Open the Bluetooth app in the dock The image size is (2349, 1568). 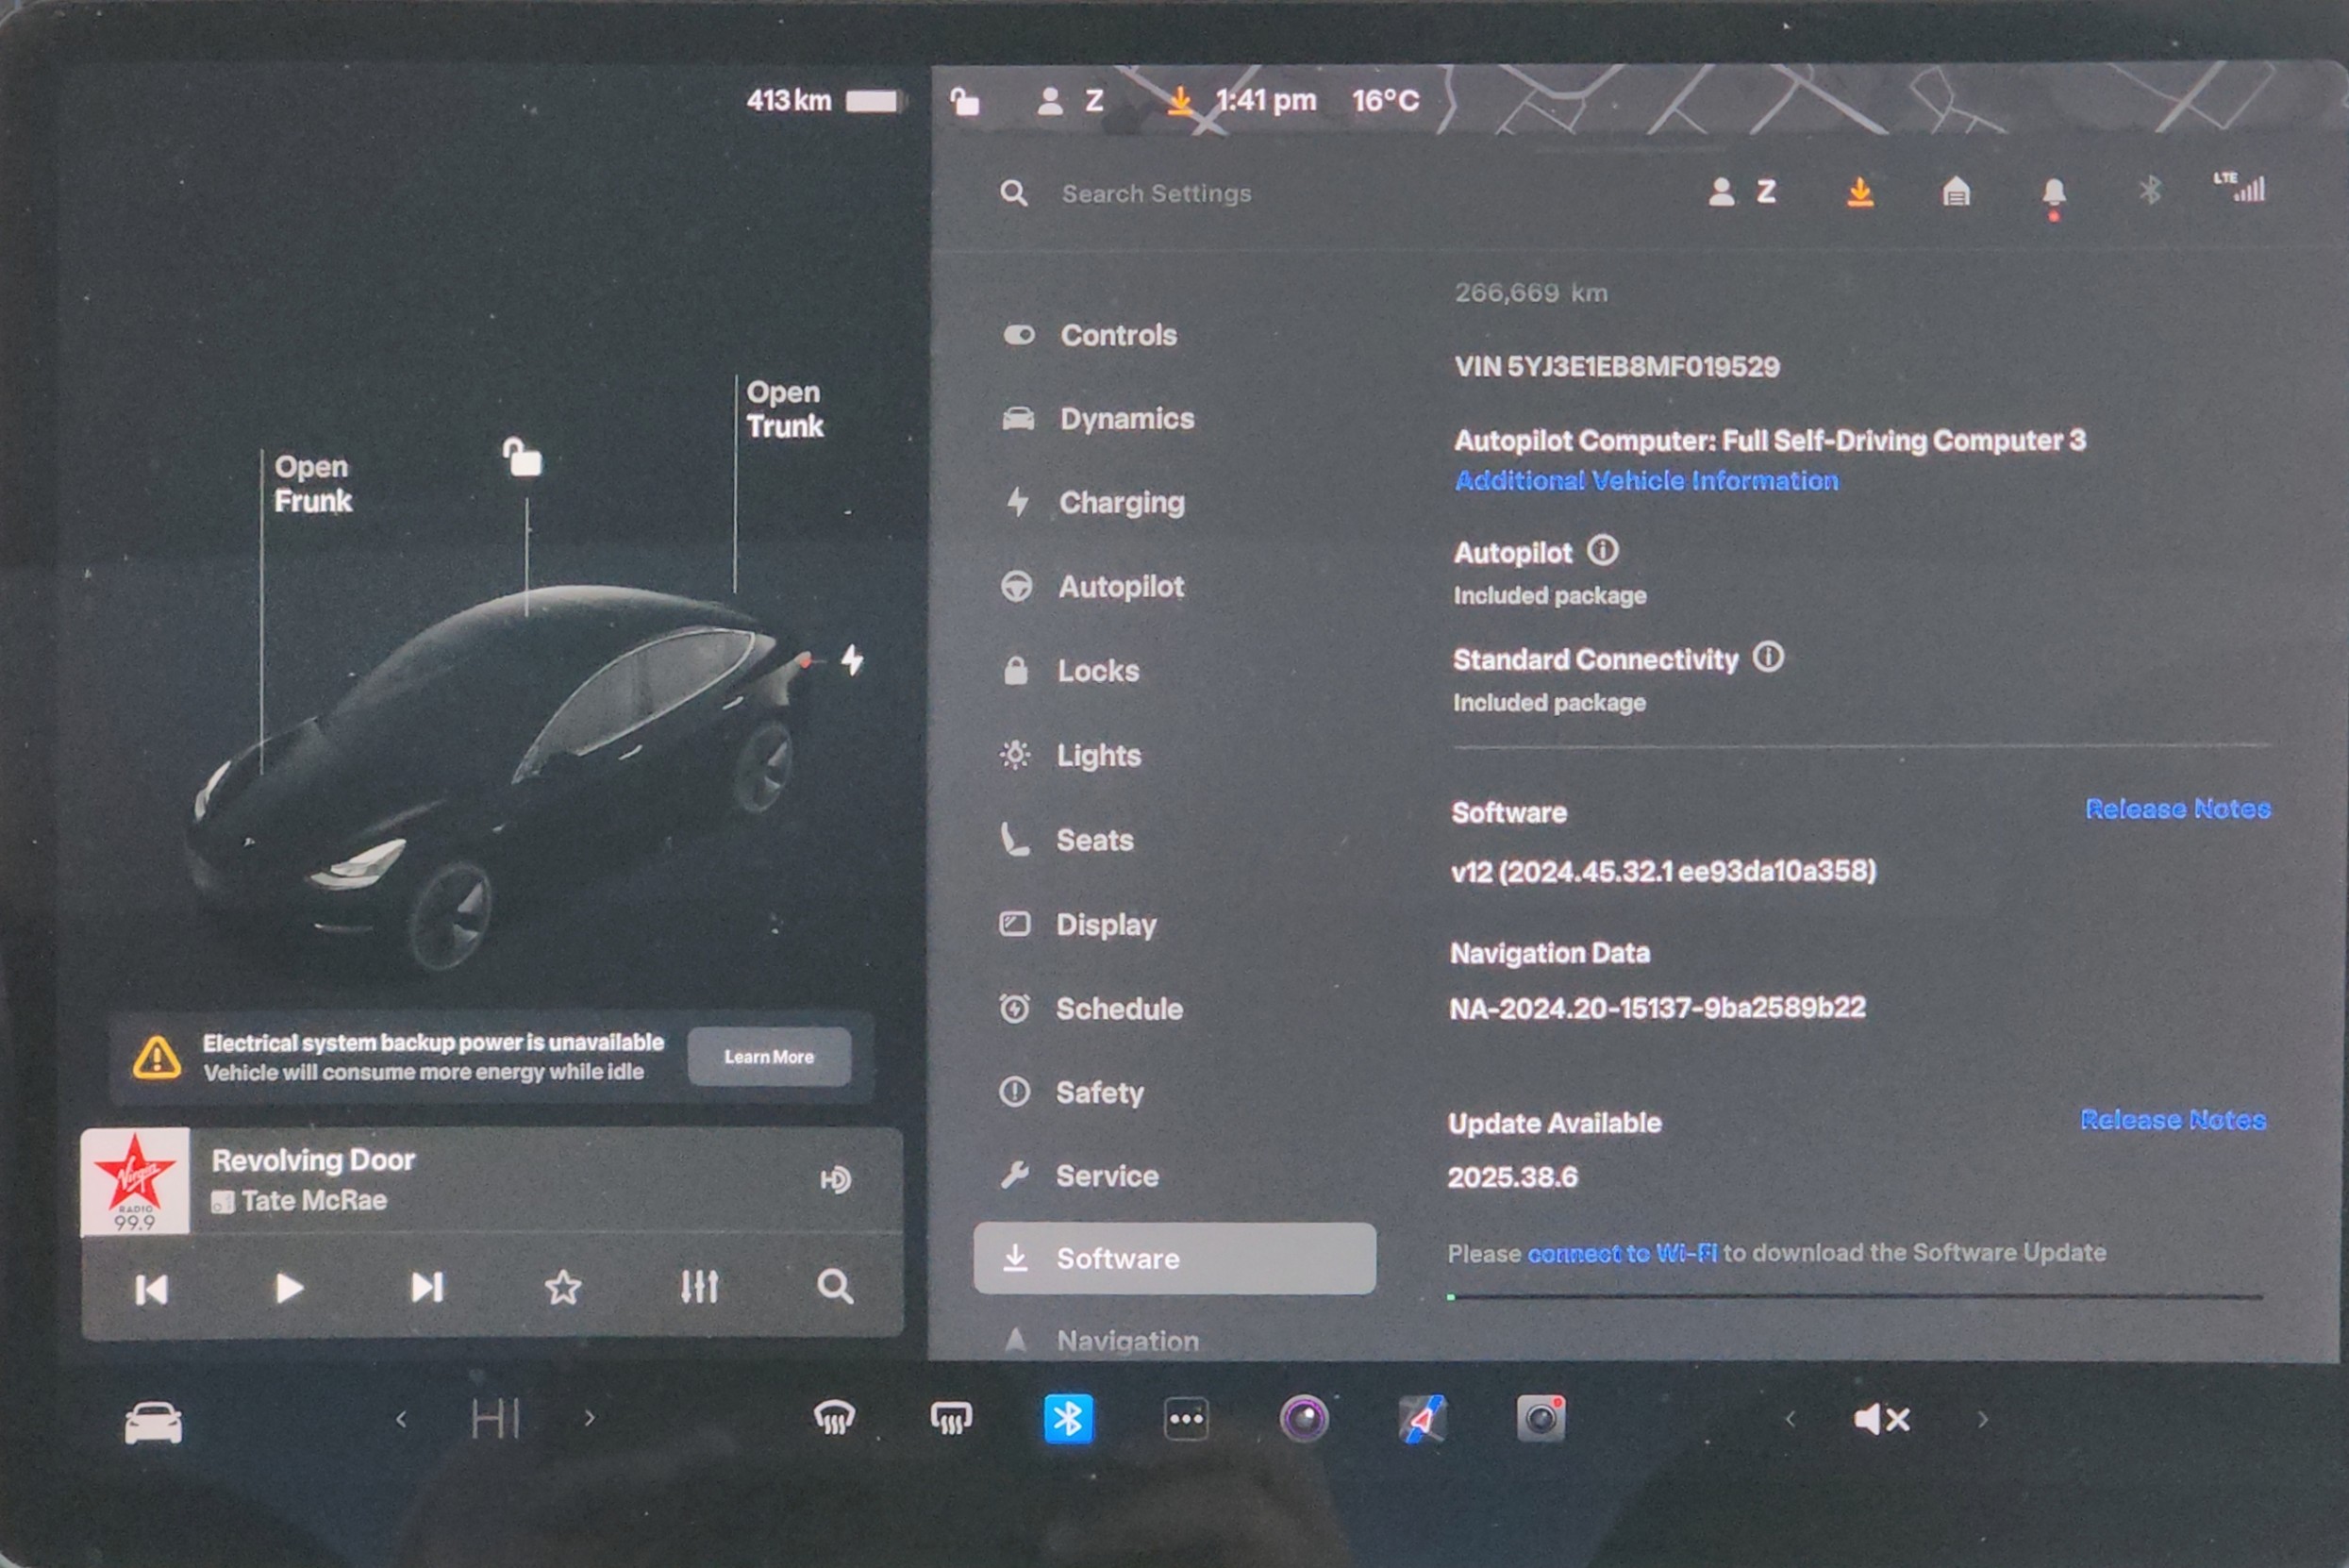(1067, 1418)
